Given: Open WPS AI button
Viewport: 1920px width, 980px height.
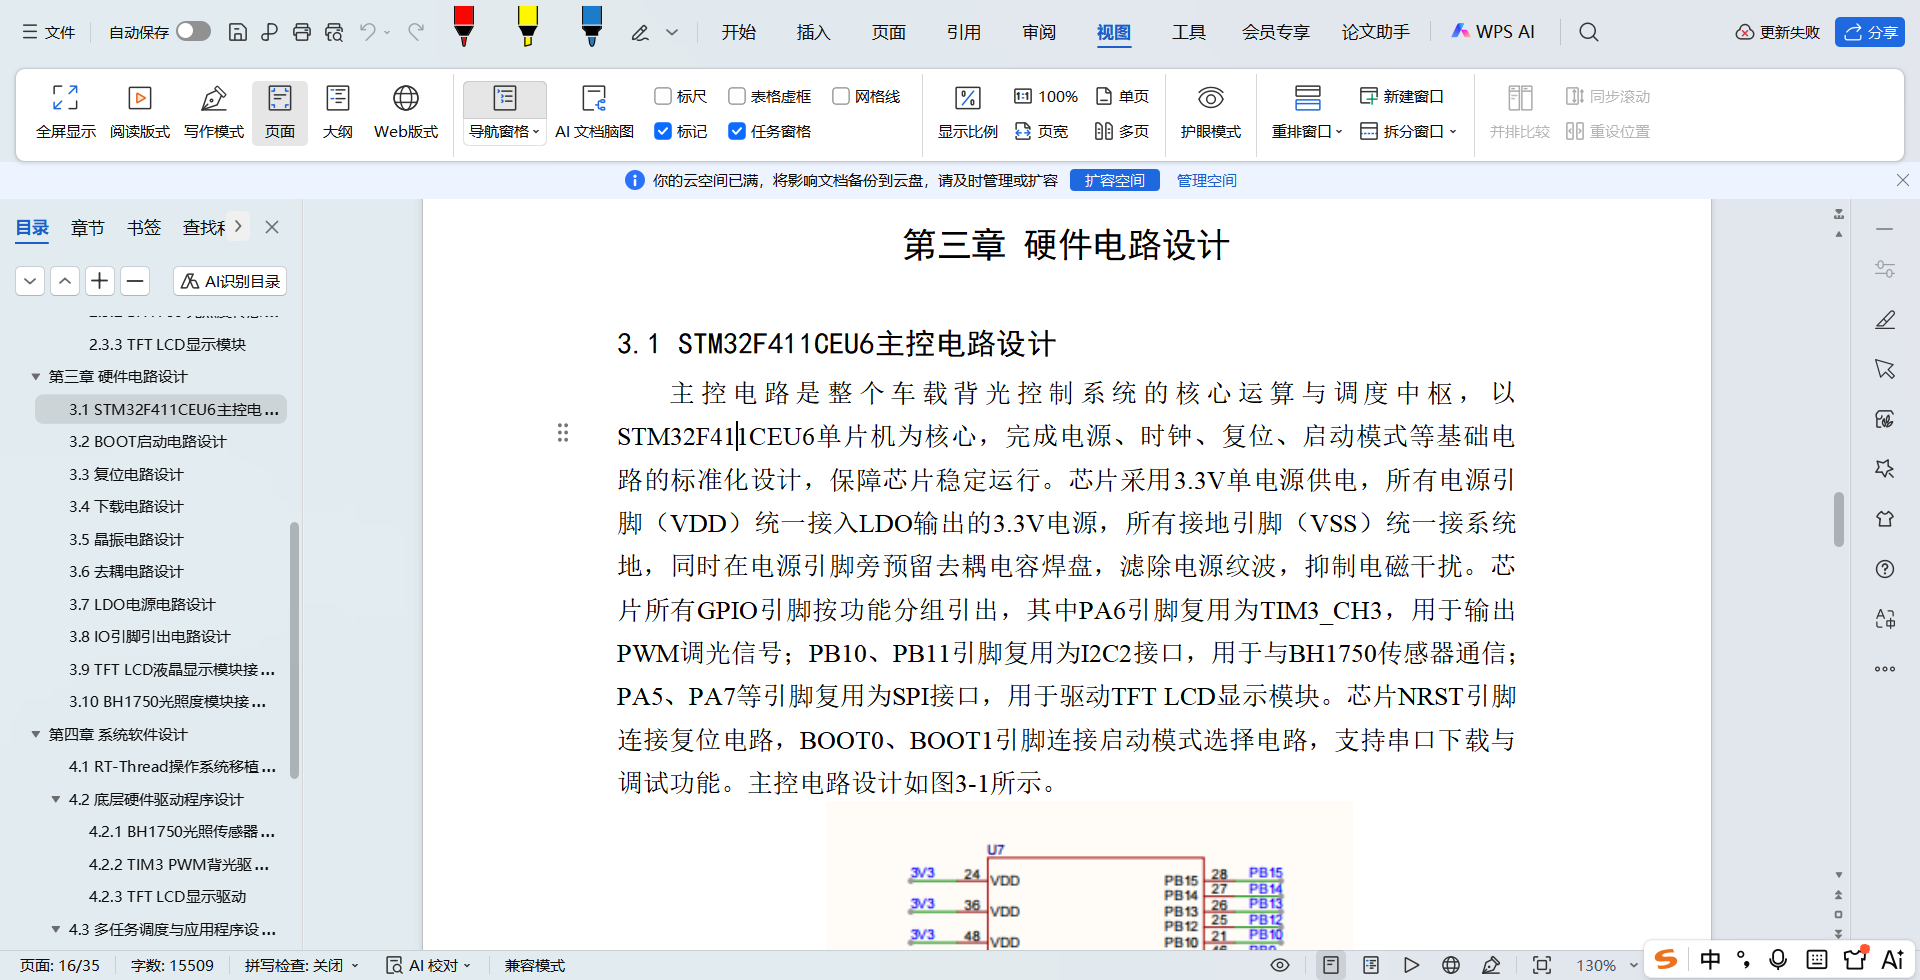Looking at the screenshot, I should pos(1493,32).
